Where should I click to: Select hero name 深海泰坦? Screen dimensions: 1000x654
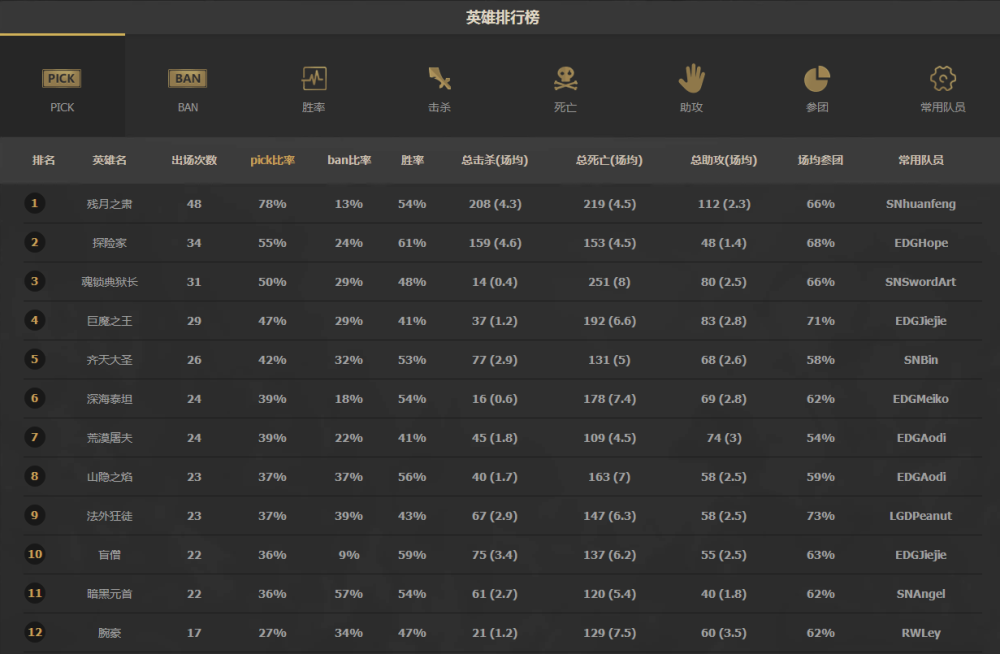pyautogui.click(x=109, y=399)
